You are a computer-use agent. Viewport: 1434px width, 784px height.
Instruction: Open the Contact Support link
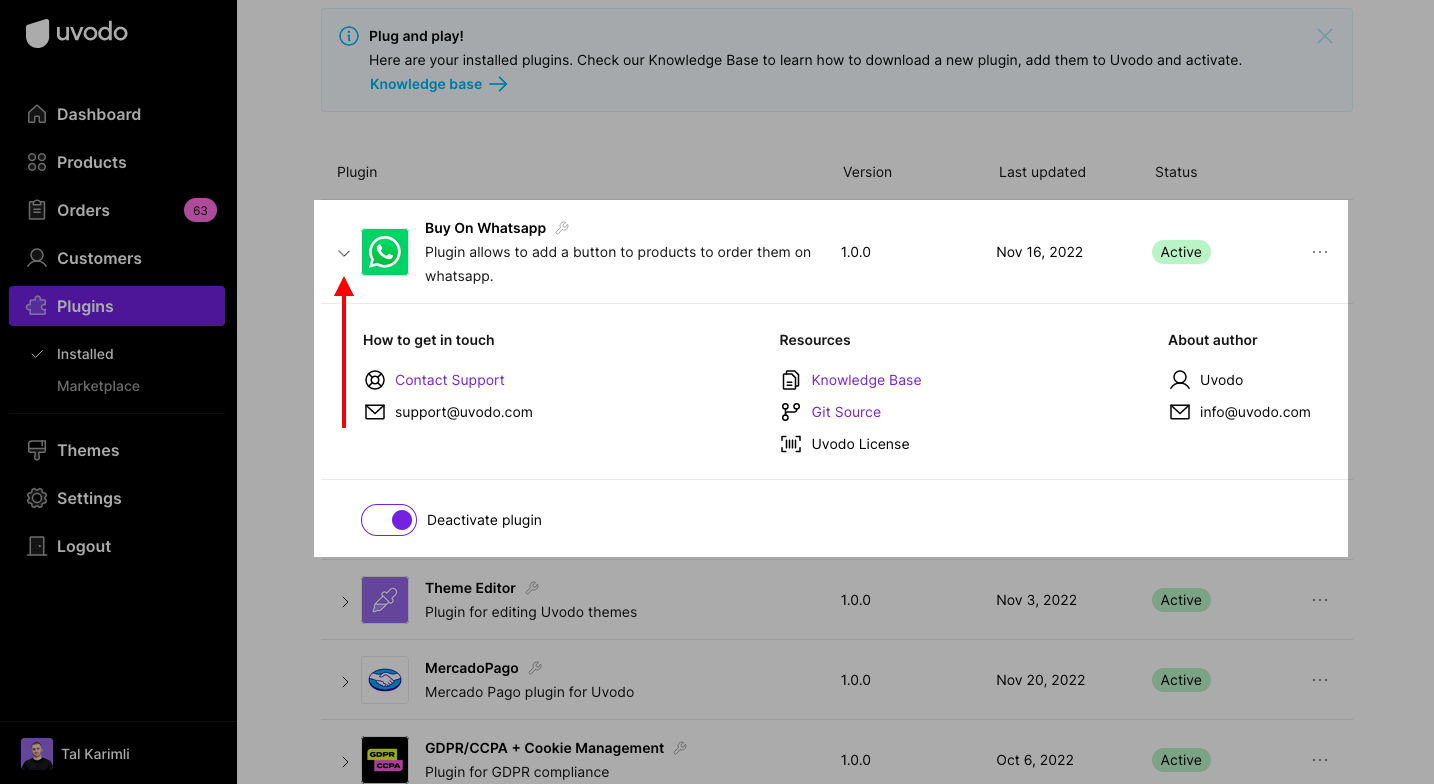coord(449,380)
